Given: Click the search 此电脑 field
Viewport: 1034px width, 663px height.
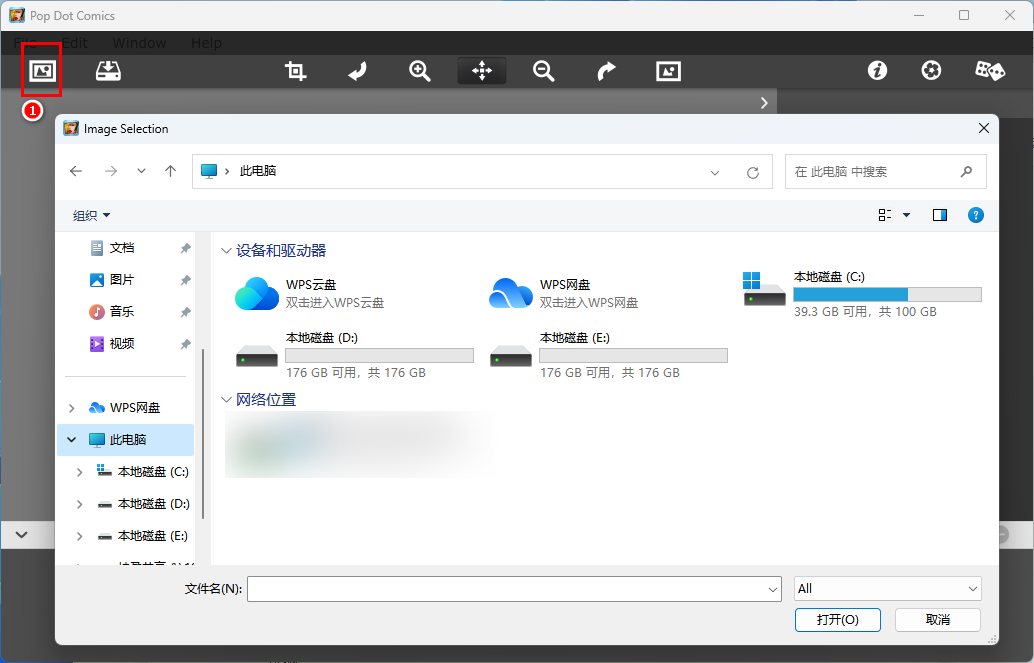Looking at the screenshot, I should [886, 172].
